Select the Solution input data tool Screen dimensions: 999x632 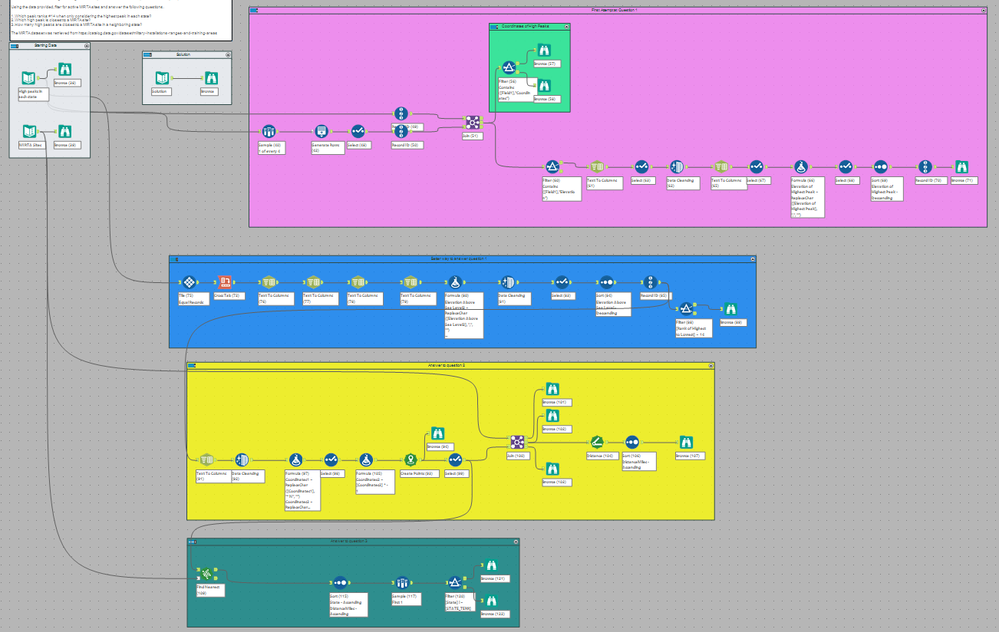[x=162, y=78]
